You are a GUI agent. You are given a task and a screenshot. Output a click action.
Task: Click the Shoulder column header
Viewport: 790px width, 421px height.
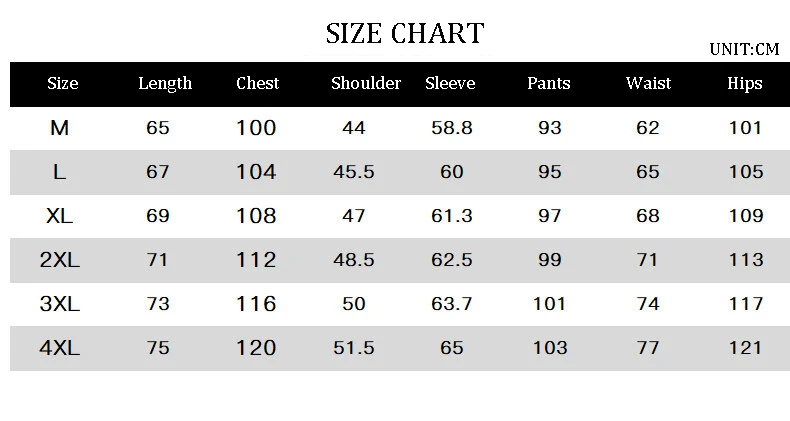[366, 84]
